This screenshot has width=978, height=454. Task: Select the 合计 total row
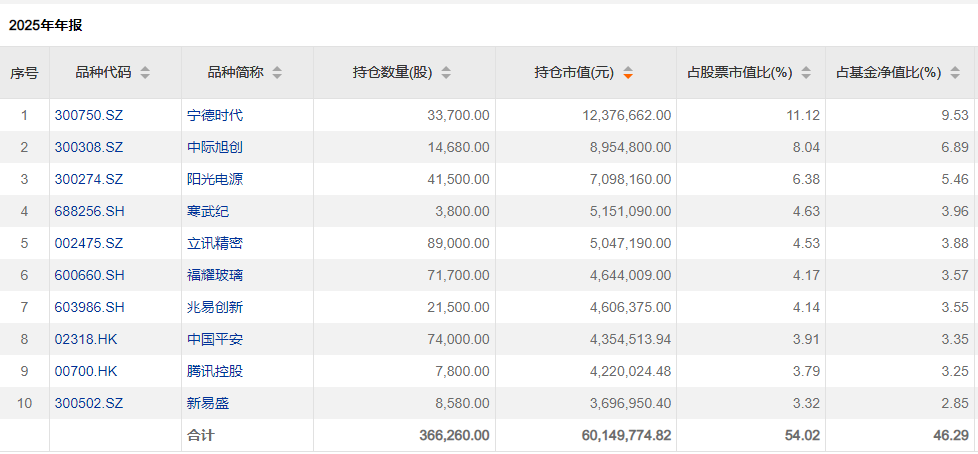pos(201,435)
